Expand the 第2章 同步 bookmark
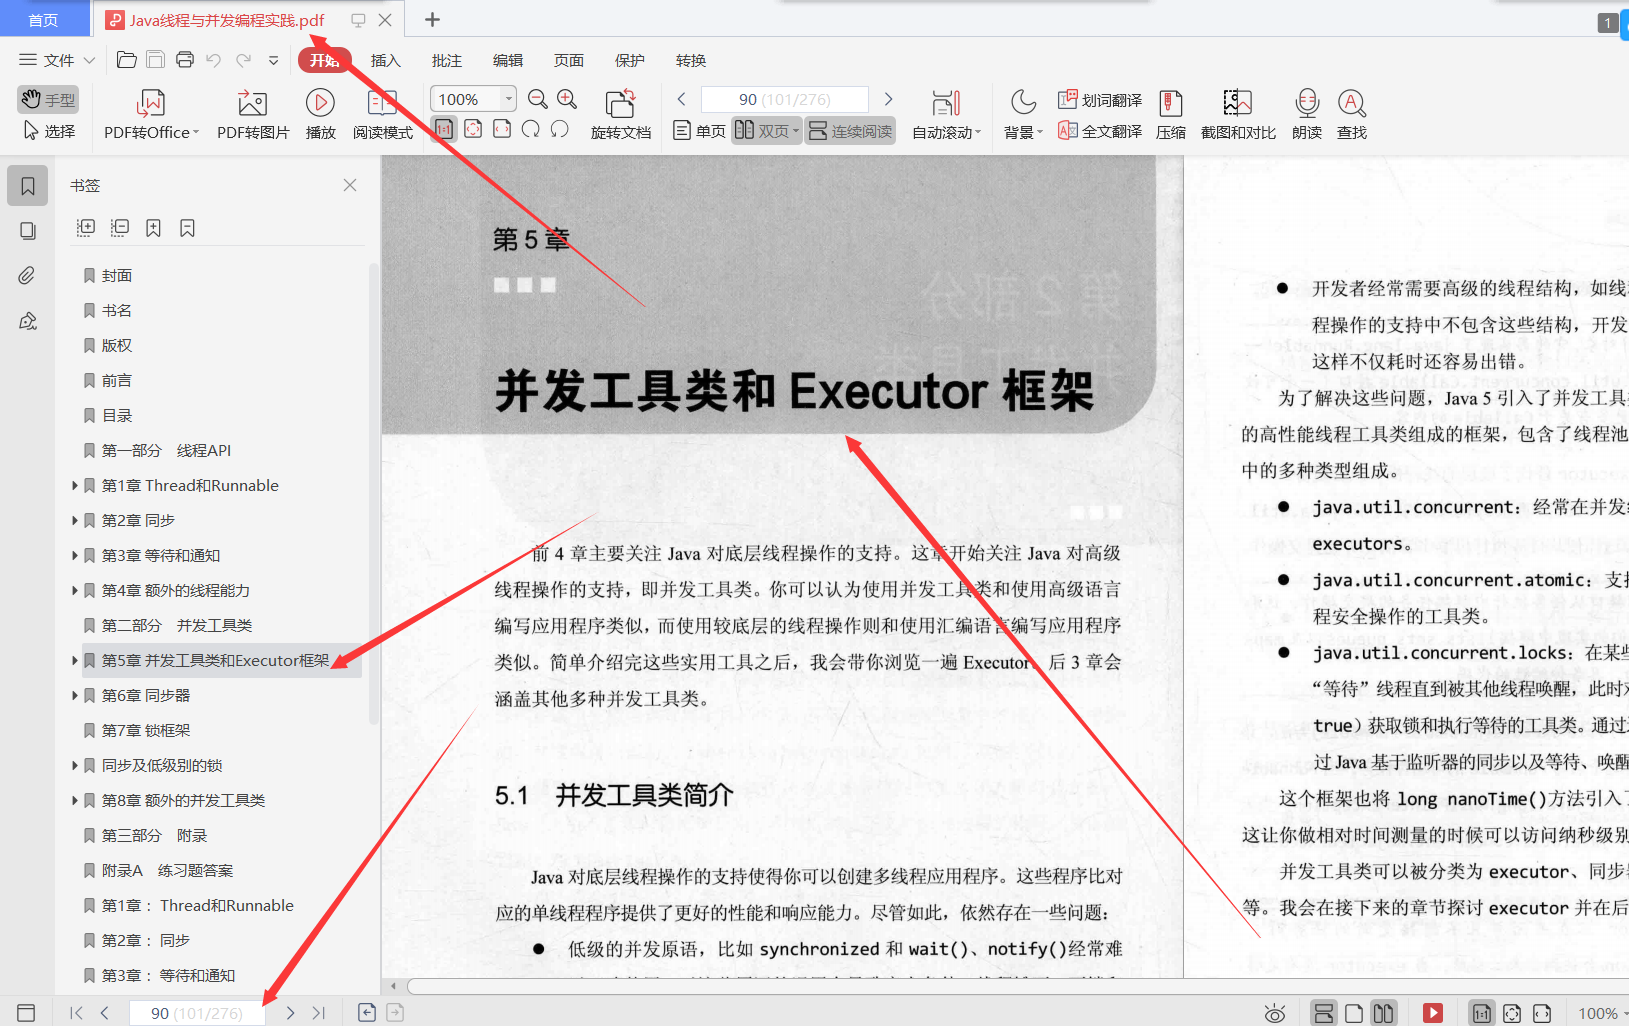The width and height of the screenshot is (1629, 1026). (75, 521)
